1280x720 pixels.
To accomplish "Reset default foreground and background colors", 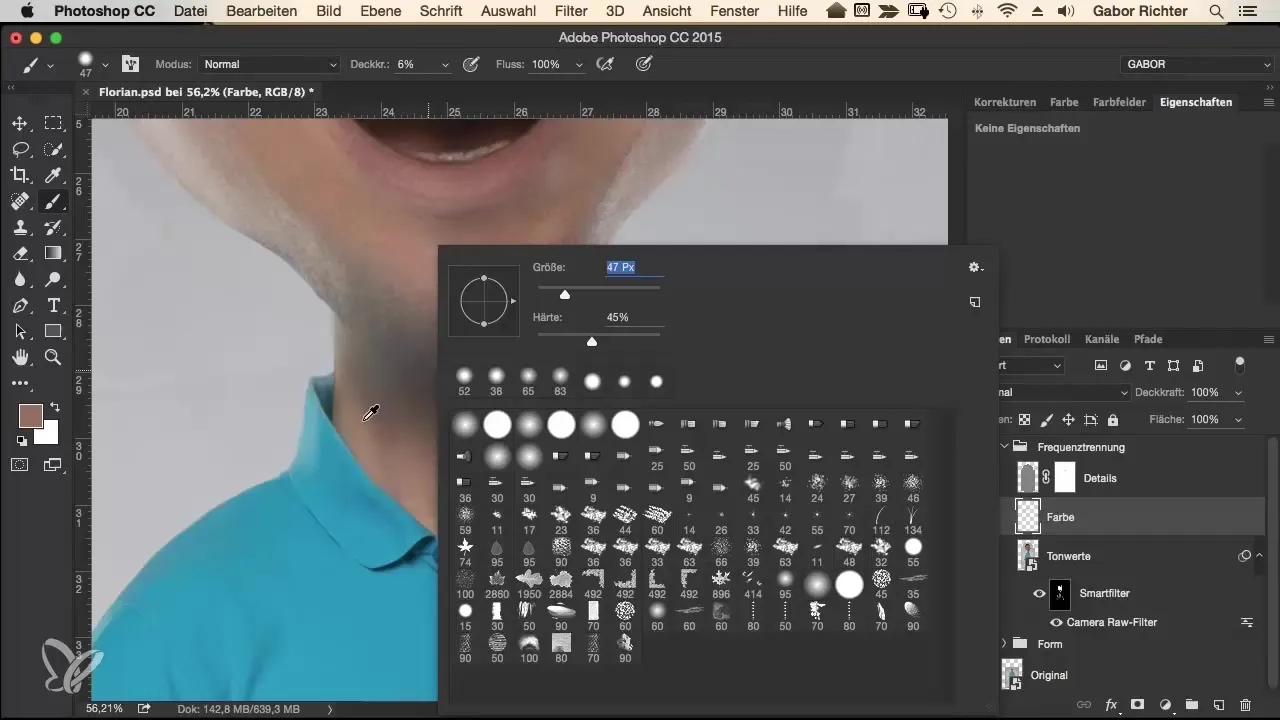I will (x=21, y=440).
